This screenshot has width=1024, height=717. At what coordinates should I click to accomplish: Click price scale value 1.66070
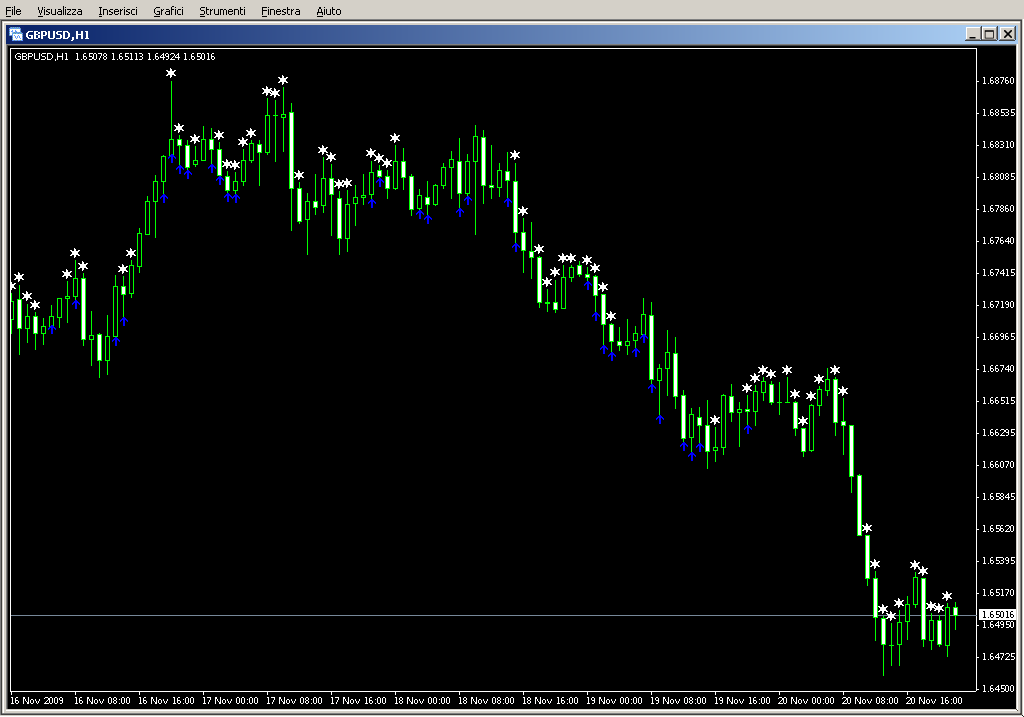click(999, 465)
